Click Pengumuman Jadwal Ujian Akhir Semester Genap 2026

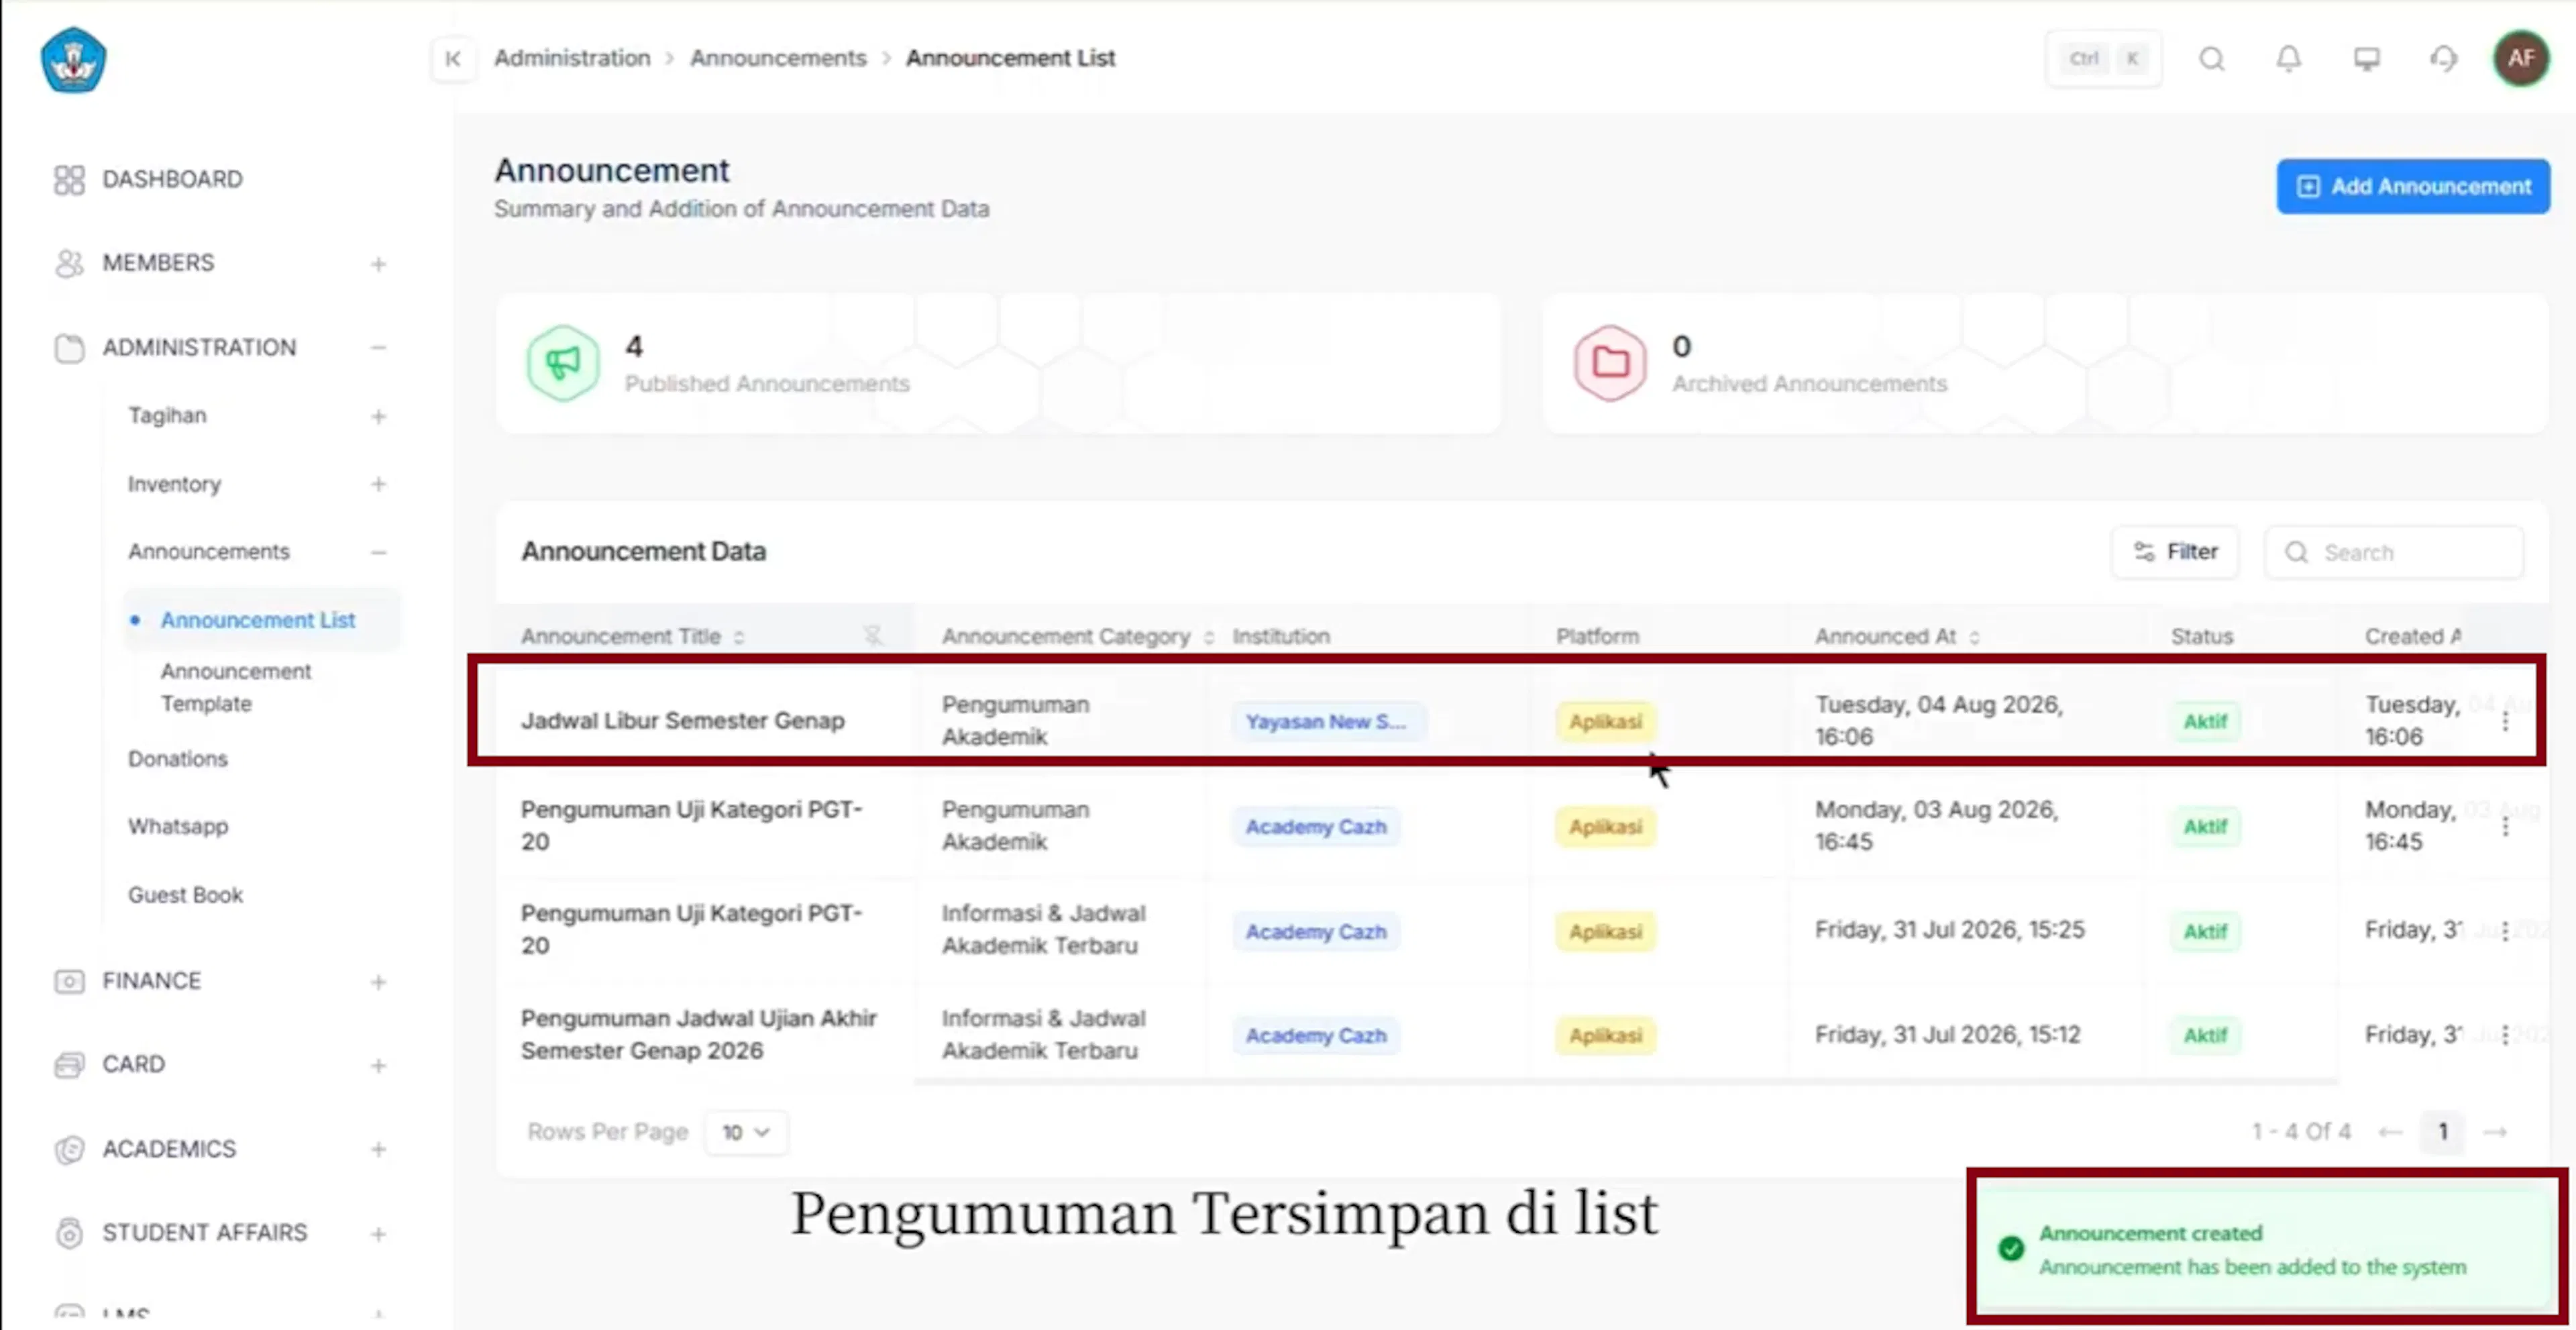click(x=698, y=1034)
